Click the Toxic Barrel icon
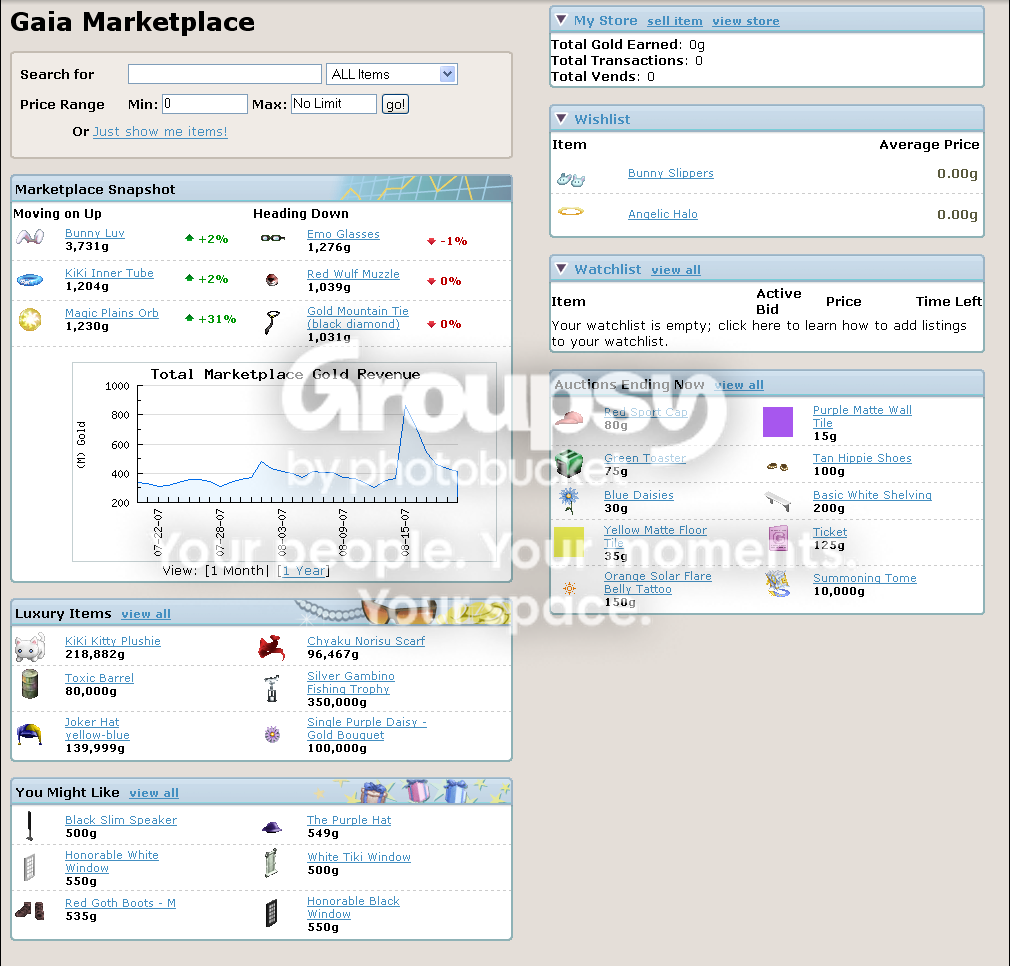Screen dimensions: 1010x967 click(x=30, y=684)
